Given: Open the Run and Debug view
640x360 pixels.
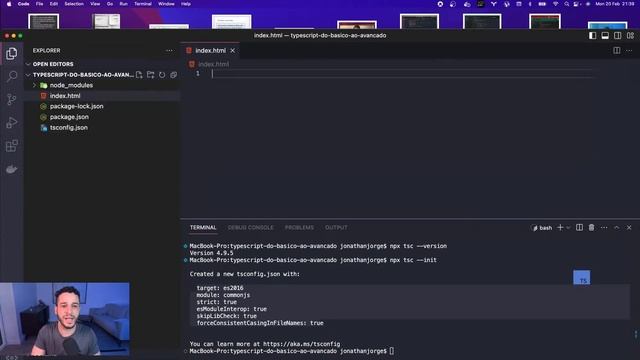Looking at the screenshot, I should pyautogui.click(x=11, y=122).
